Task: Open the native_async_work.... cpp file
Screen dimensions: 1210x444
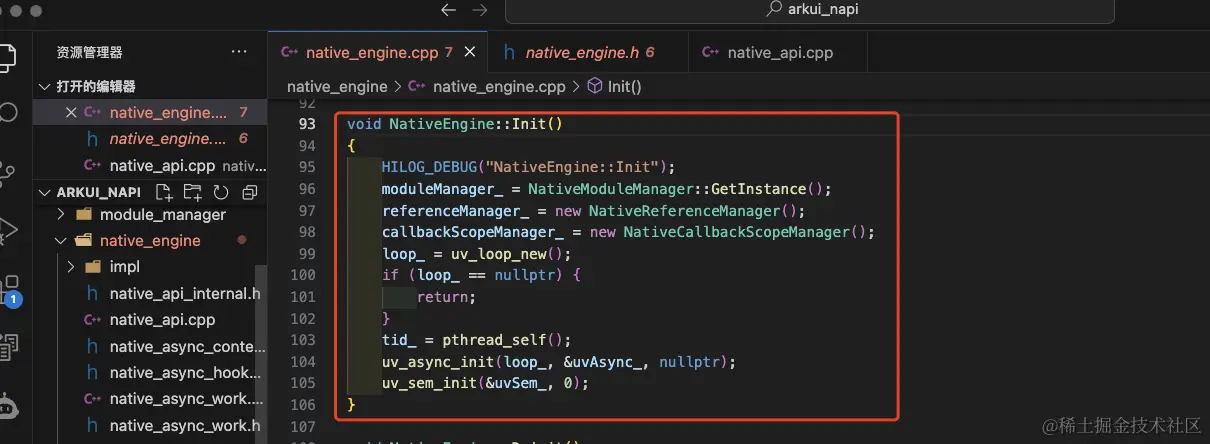Action: [x=150, y=399]
